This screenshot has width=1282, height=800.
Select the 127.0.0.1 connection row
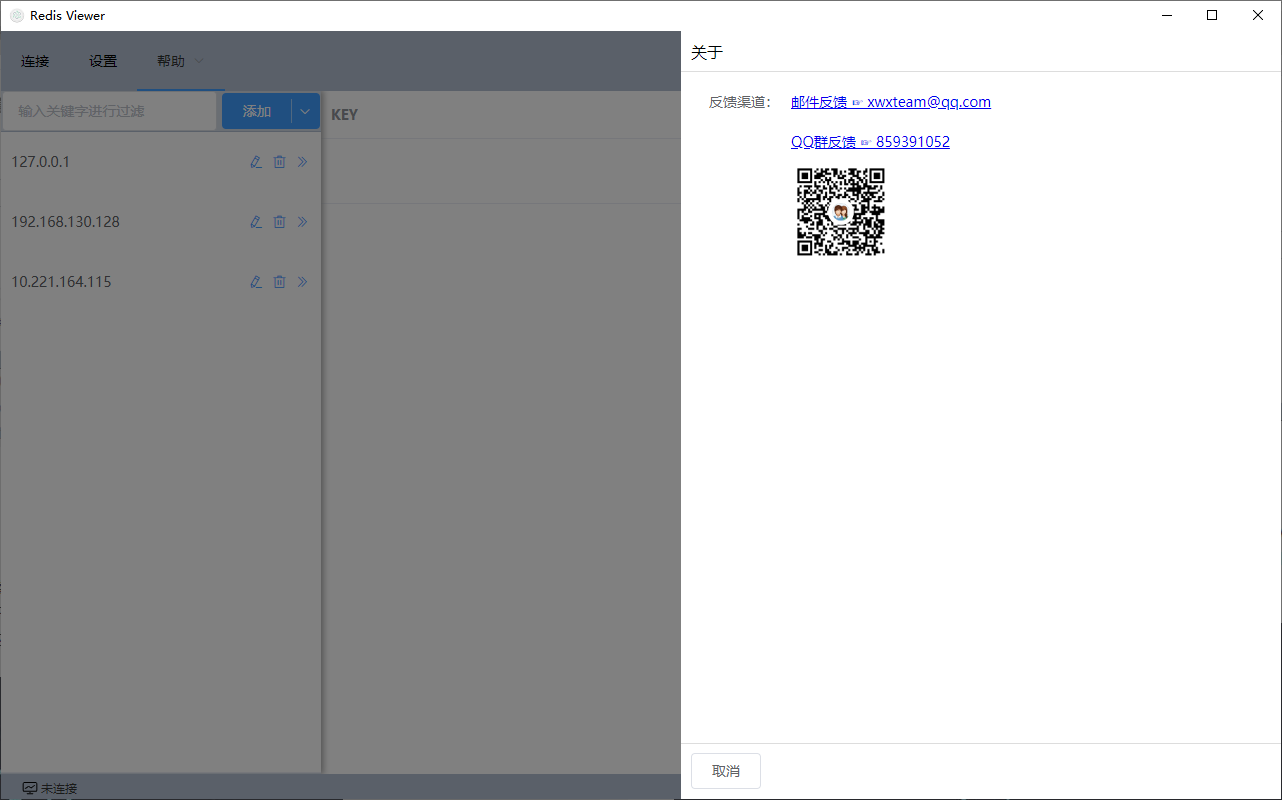[161, 162]
